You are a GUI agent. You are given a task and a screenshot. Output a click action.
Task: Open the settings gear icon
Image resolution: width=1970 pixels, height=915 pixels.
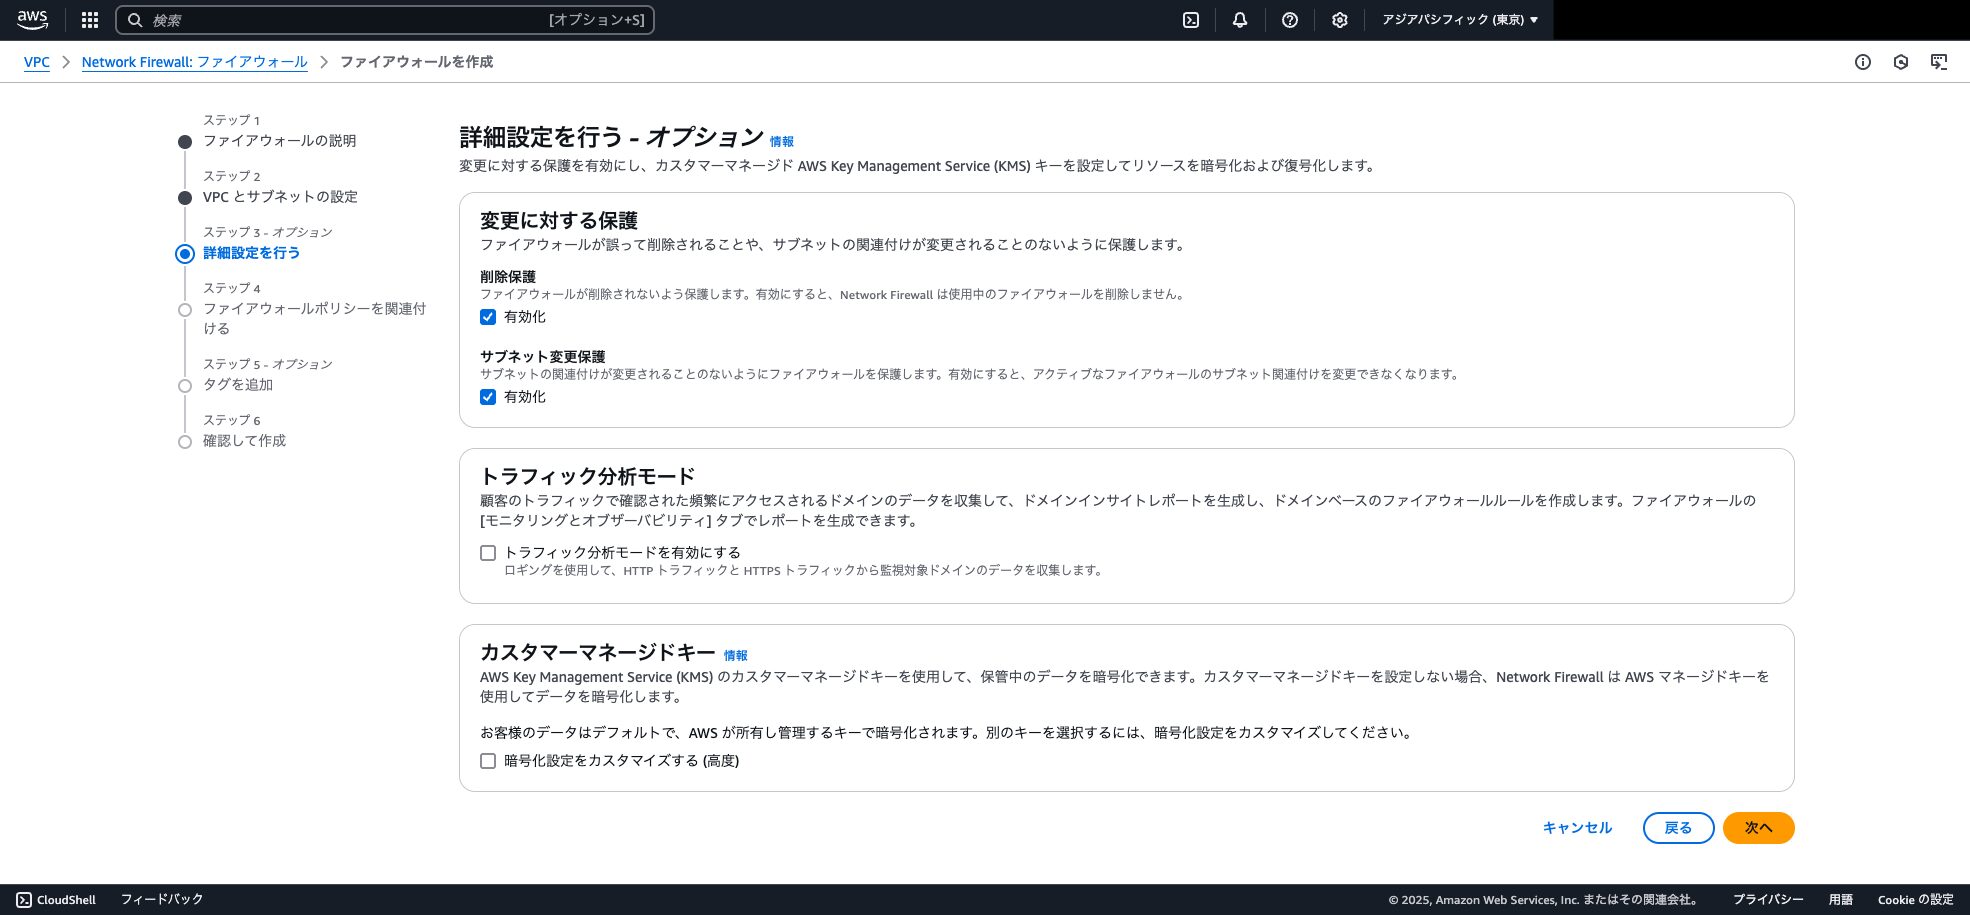[x=1340, y=20]
